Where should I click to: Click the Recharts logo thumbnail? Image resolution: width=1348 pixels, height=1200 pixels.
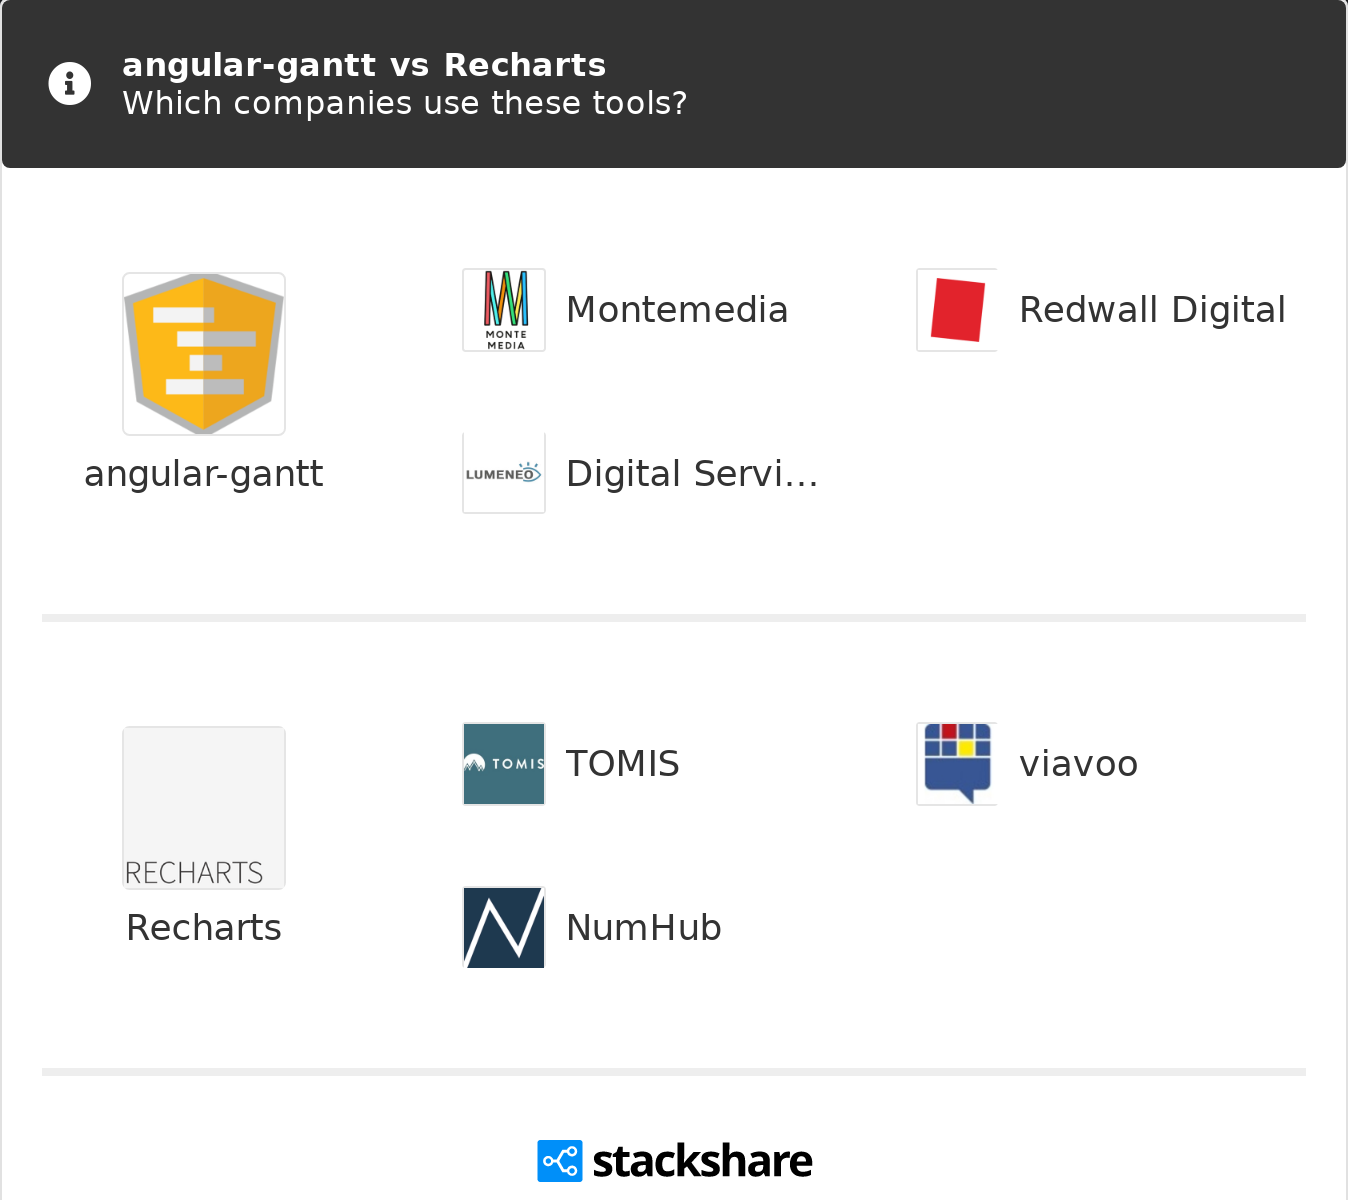[x=204, y=808]
